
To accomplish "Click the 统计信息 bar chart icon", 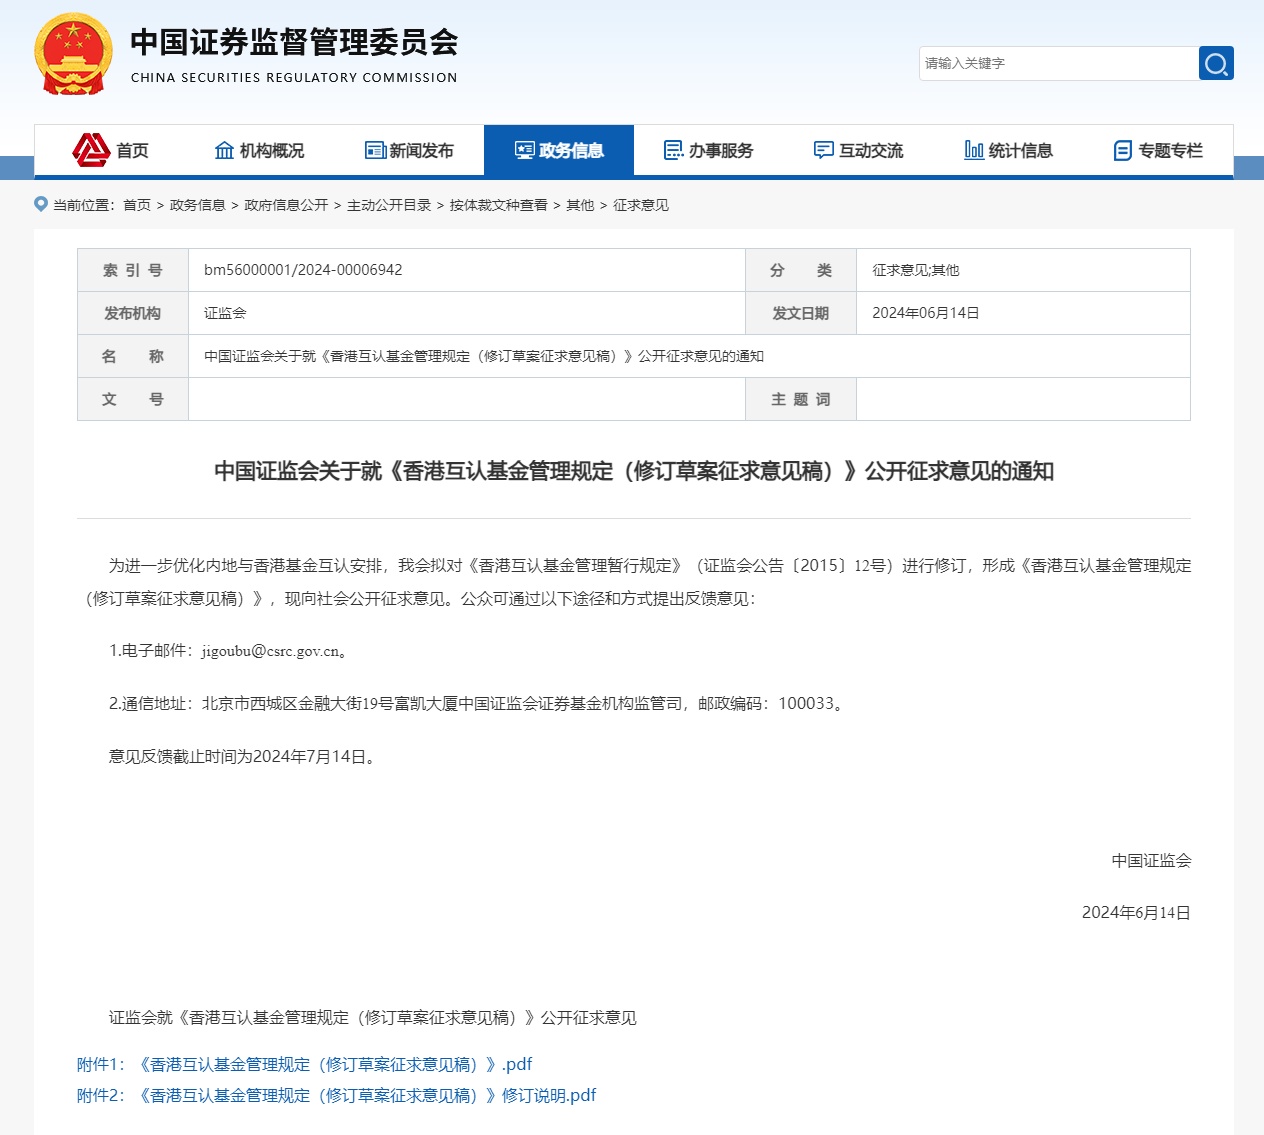I will [973, 149].
